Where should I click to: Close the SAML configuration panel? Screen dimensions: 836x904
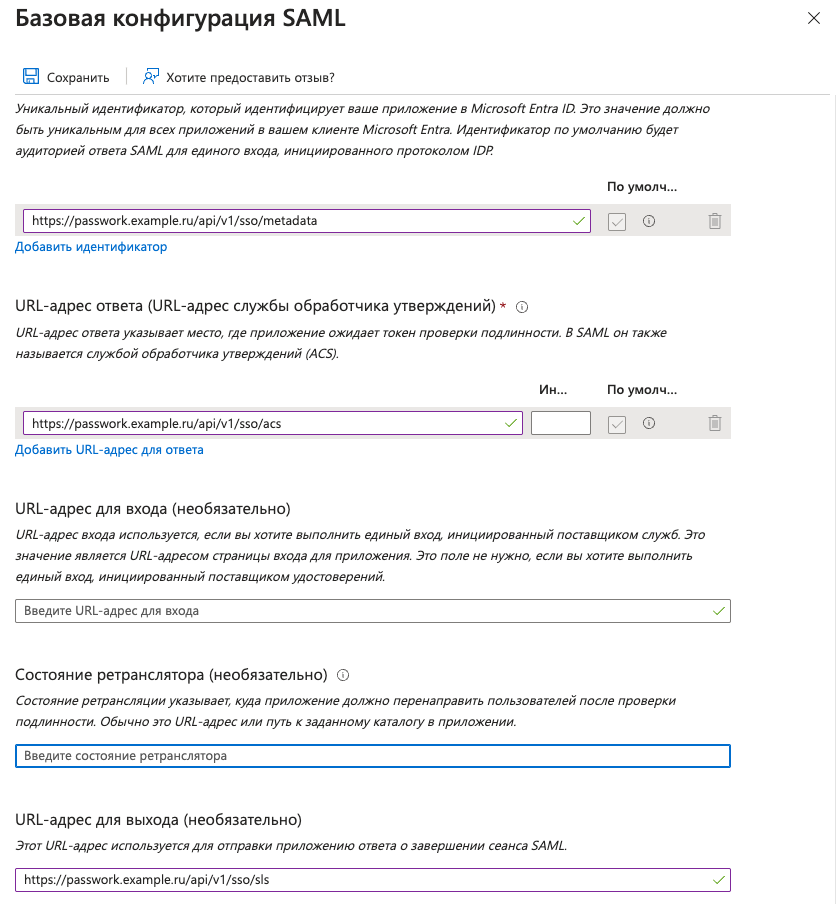click(x=812, y=18)
